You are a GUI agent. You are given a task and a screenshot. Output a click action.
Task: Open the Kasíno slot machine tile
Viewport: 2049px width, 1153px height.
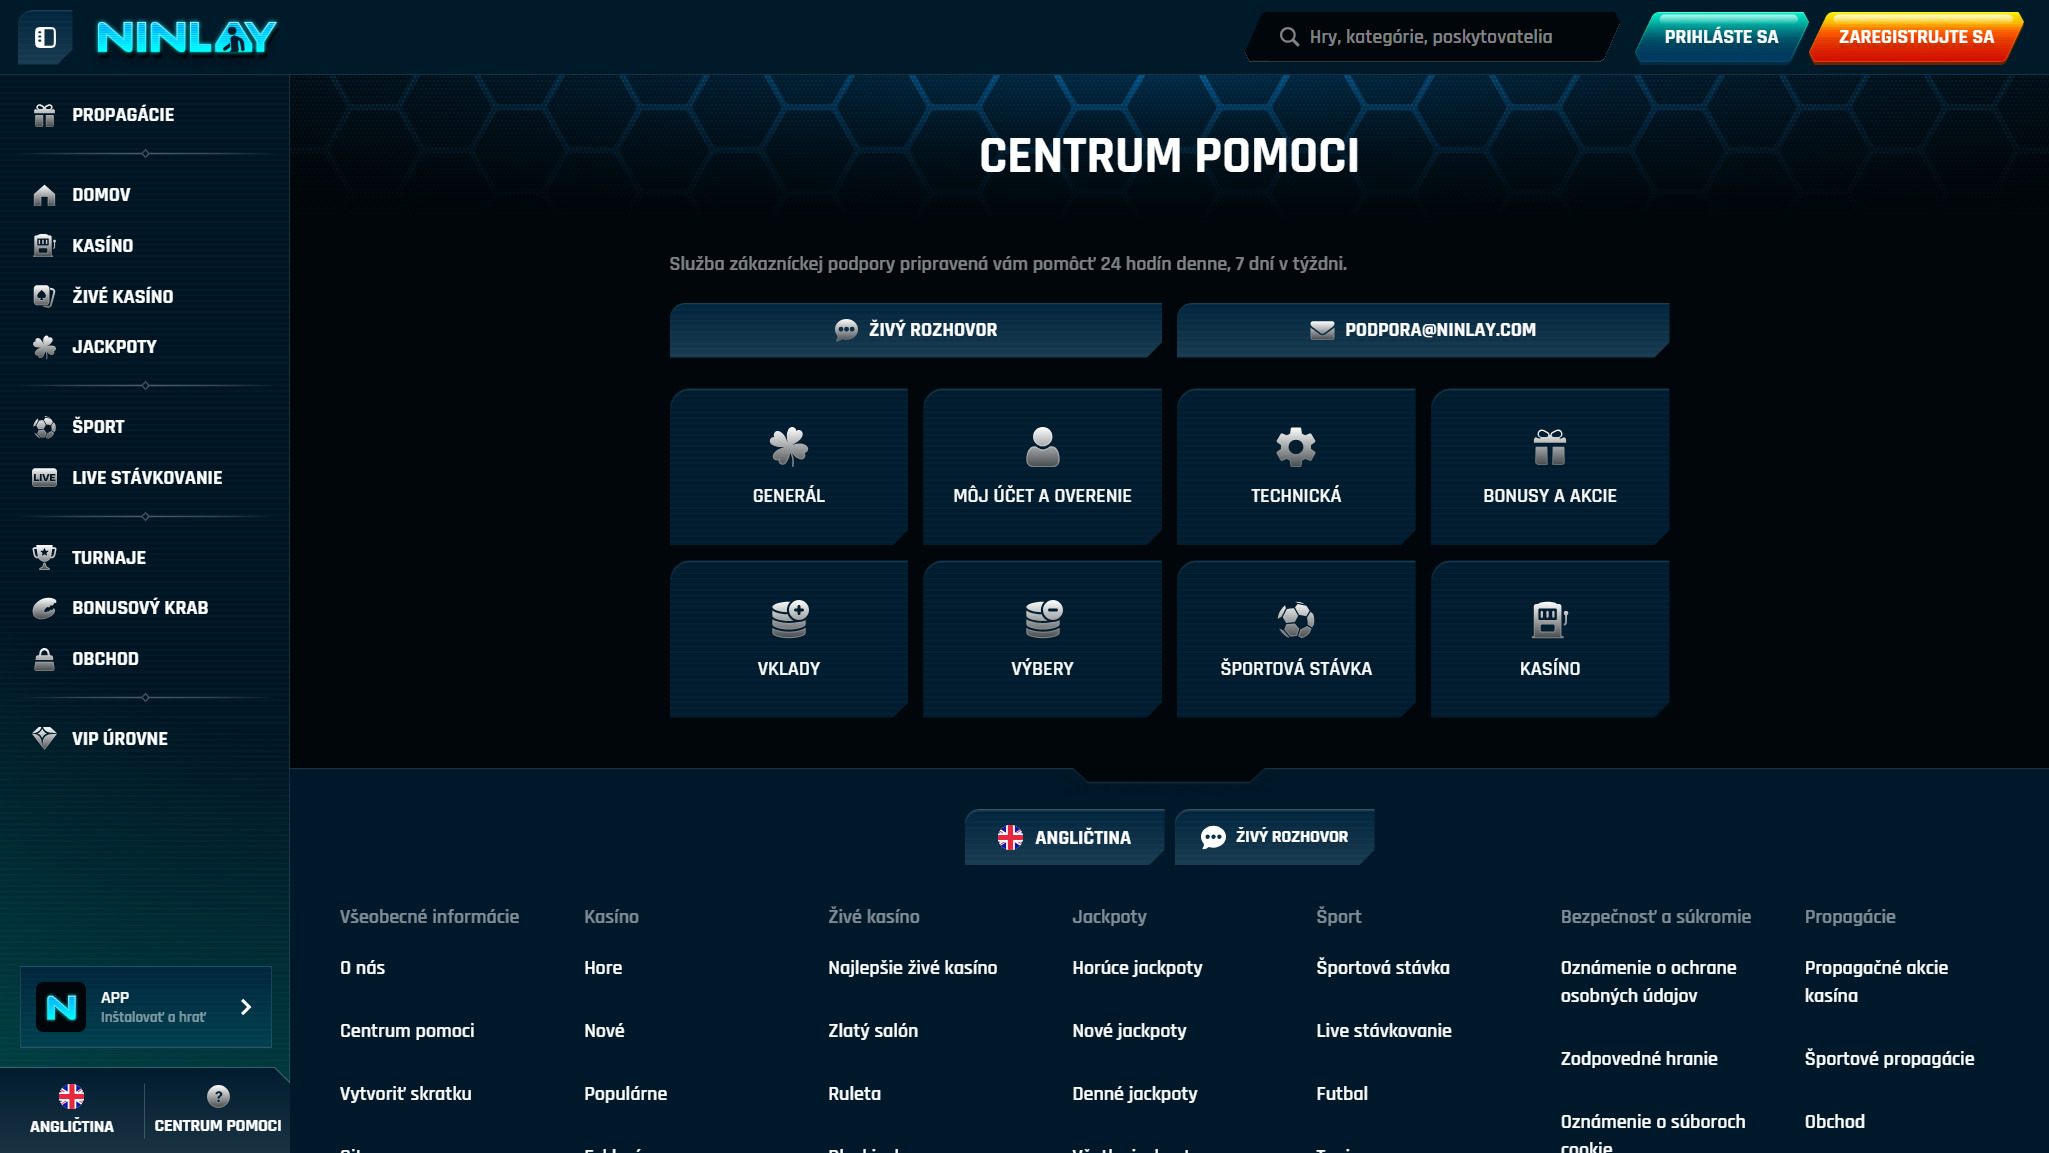point(1549,639)
